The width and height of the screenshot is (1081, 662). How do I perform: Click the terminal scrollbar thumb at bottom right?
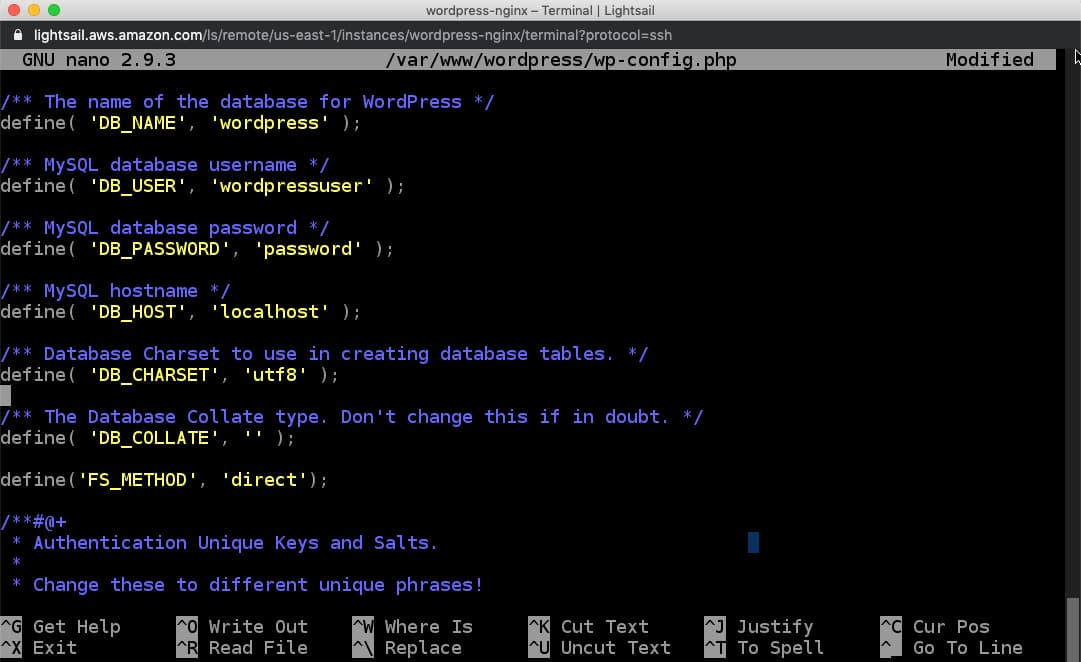1073,630
